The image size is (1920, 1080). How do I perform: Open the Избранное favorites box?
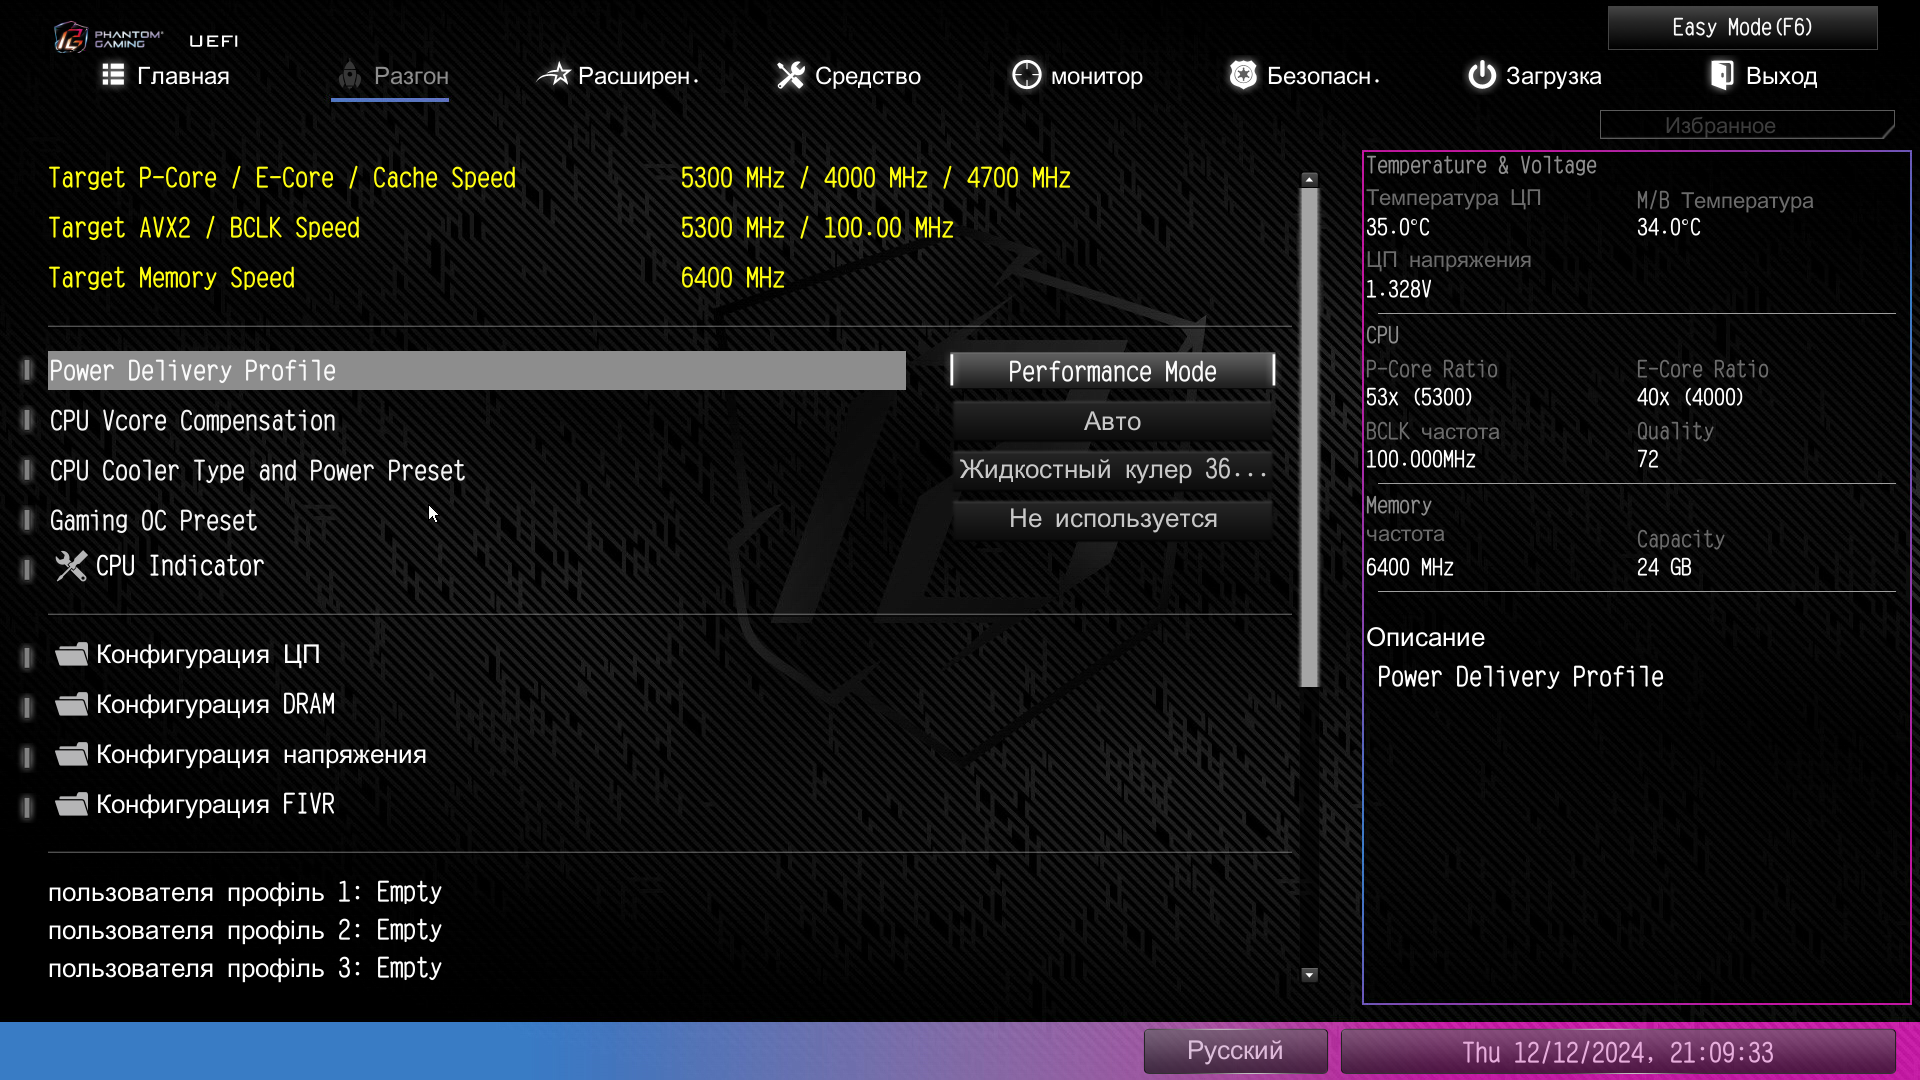[x=1745, y=126]
